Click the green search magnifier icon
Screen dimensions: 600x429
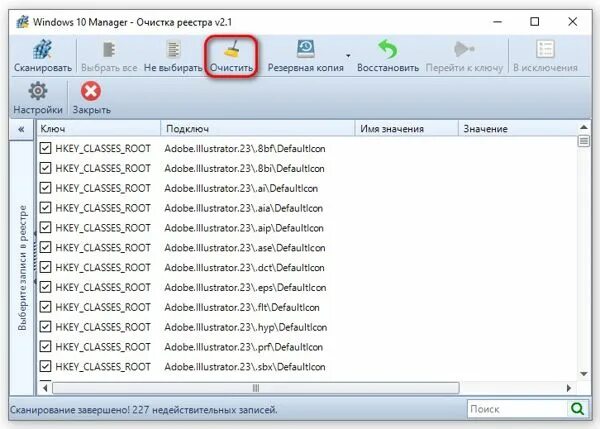[x=577, y=409]
